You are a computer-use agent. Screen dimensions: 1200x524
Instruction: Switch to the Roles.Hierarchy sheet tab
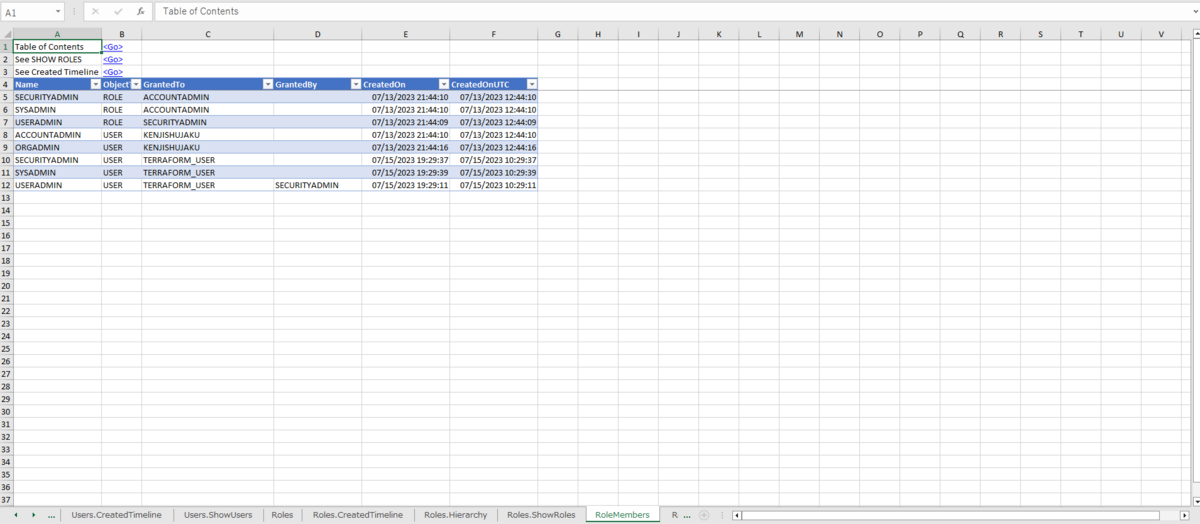(x=455, y=515)
